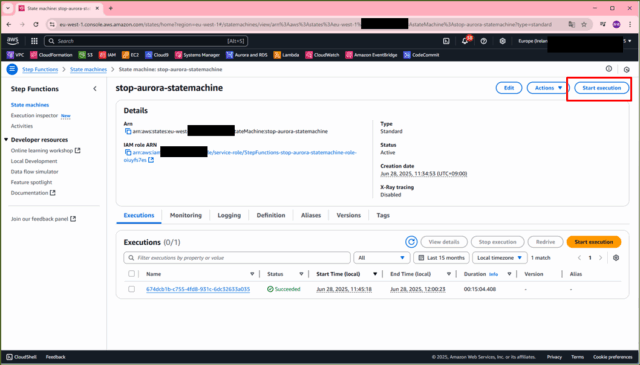This screenshot has height=365, width=640.
Task: Open the Lambda bookmark shortcut
Action: 287,55
